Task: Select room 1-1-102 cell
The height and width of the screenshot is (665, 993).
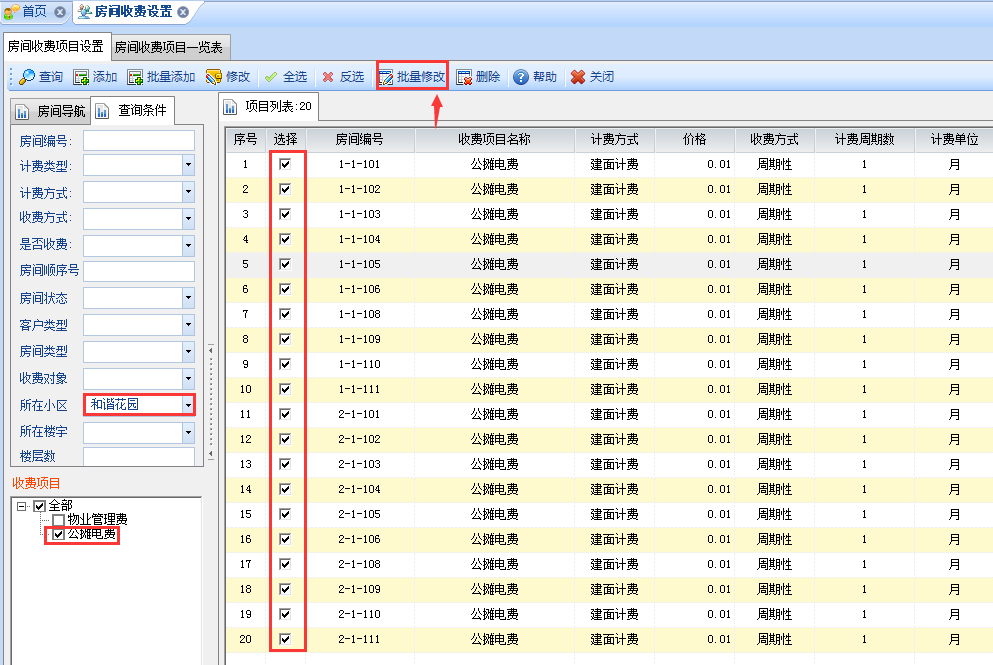Action: pyautogui.click(x=359, y=189)
